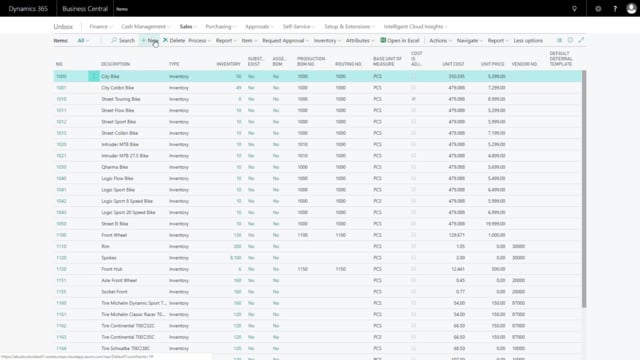Toggle Cost Is Adjusted checkbox for Rim
640x360 pixels.
point(413,247)
